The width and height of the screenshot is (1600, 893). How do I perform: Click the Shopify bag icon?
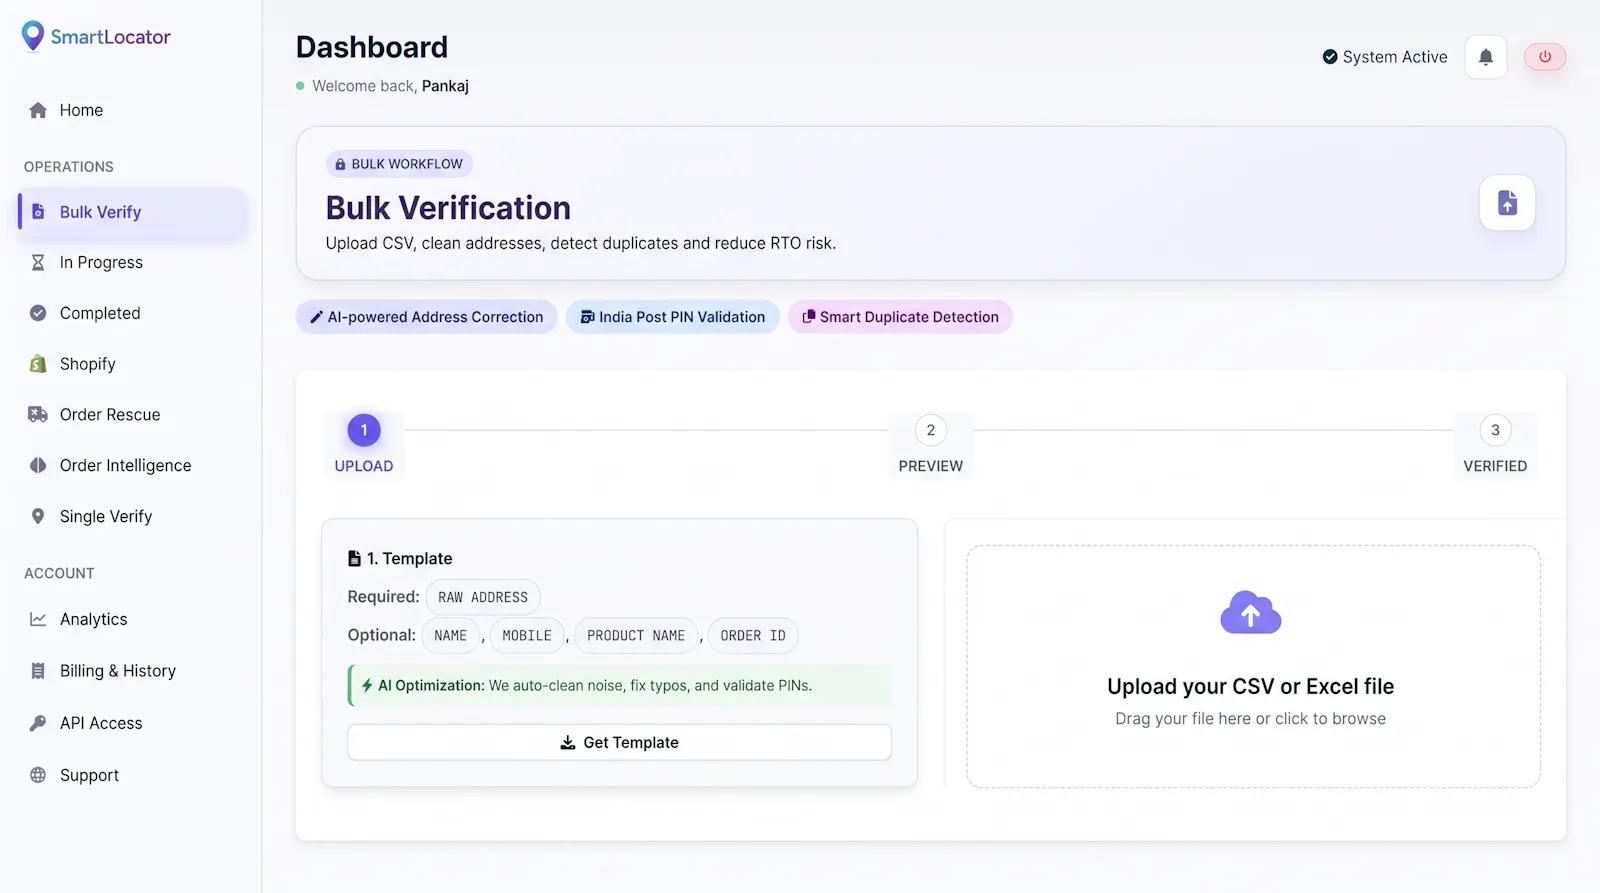38,364
